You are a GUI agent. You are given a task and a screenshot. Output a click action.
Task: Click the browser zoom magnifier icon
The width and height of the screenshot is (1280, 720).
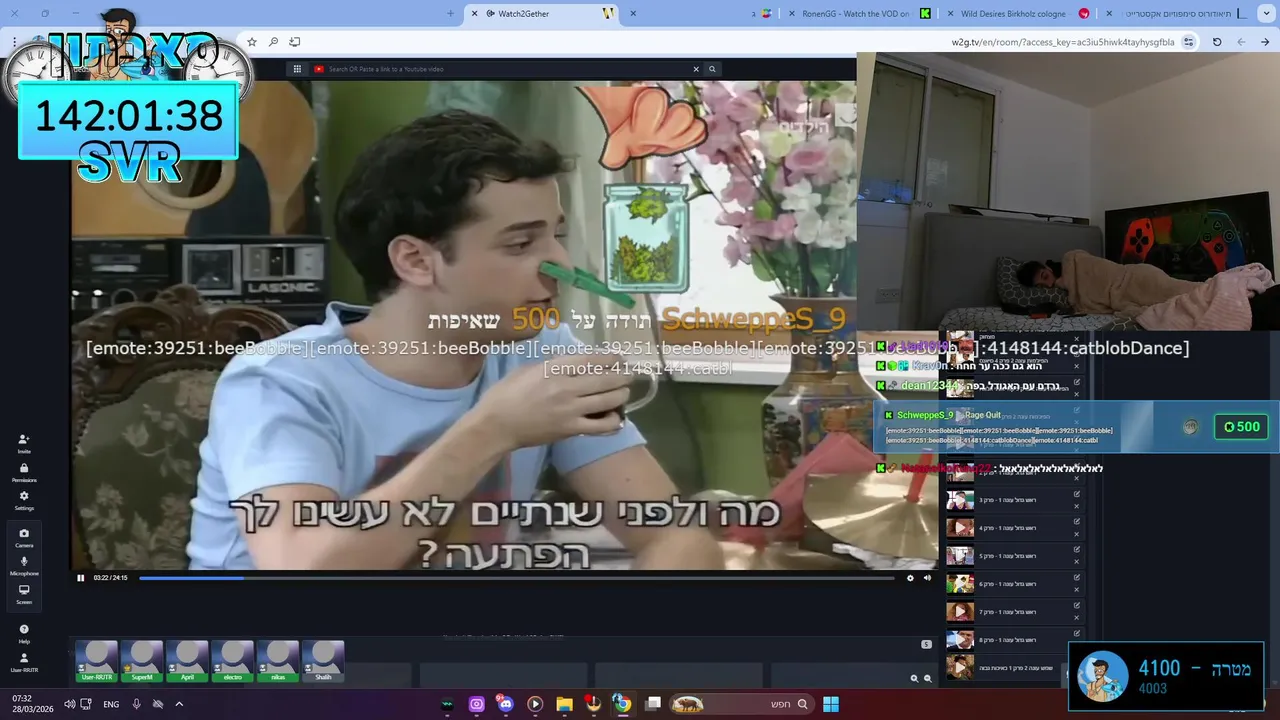coord(273,42)
